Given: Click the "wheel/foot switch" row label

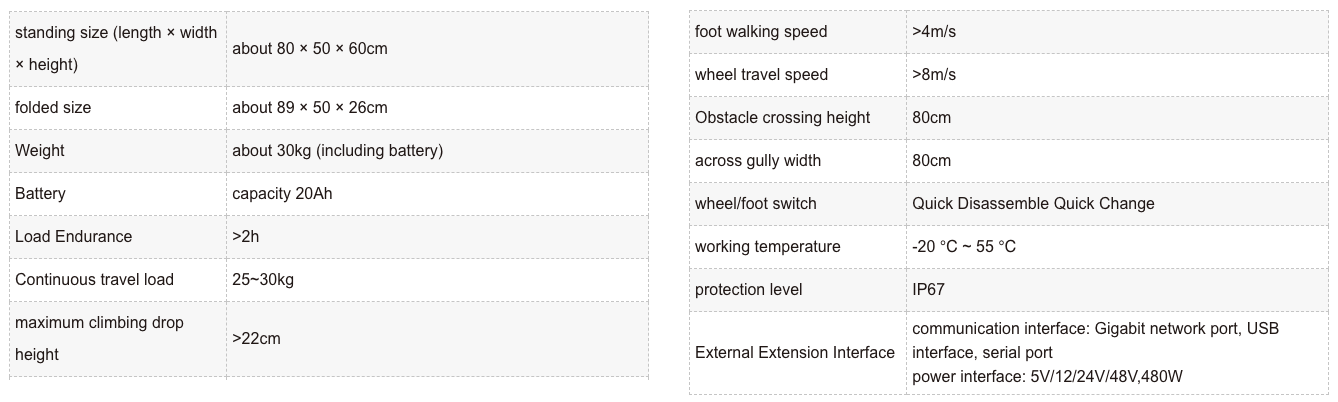Looking at the screenshot, I should [x=755, y=203].
